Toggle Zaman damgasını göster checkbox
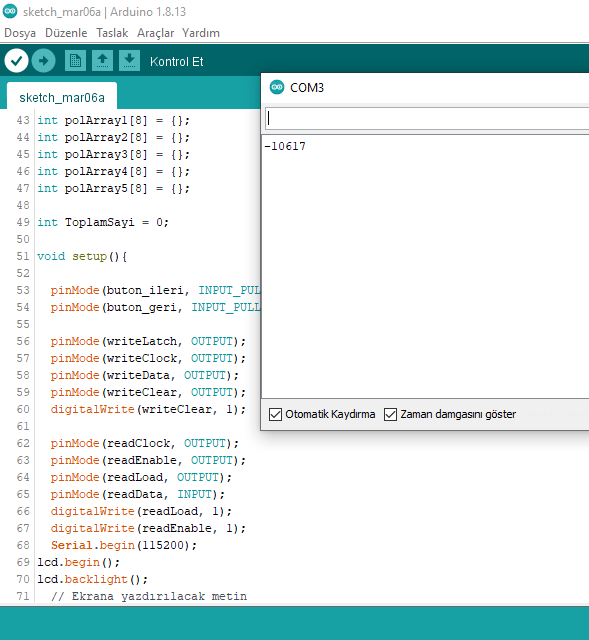 [391, 414]
